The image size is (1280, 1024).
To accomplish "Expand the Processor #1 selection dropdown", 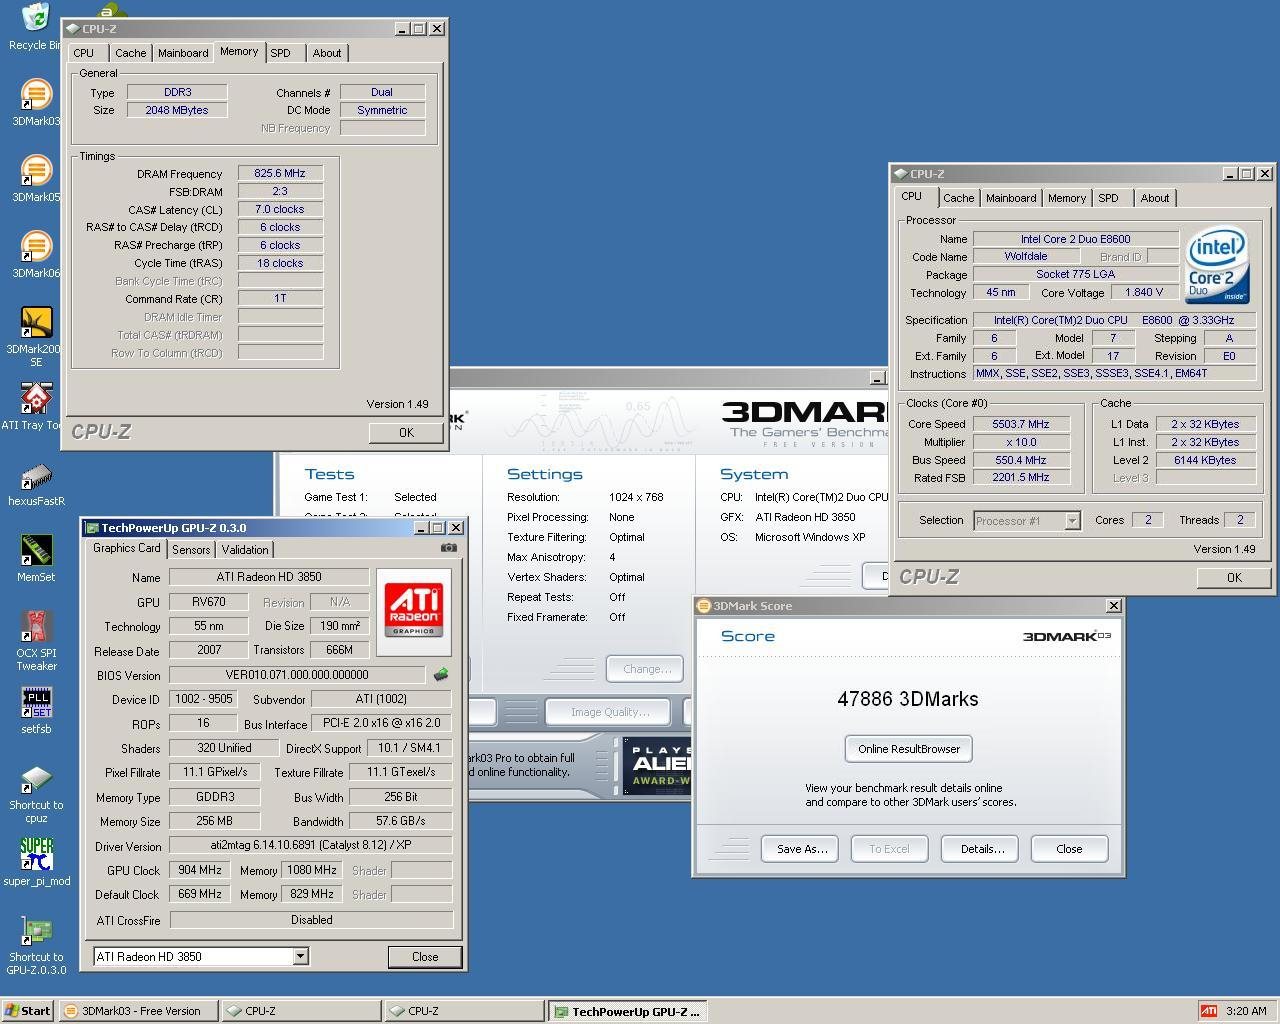I will point(1072,521).
